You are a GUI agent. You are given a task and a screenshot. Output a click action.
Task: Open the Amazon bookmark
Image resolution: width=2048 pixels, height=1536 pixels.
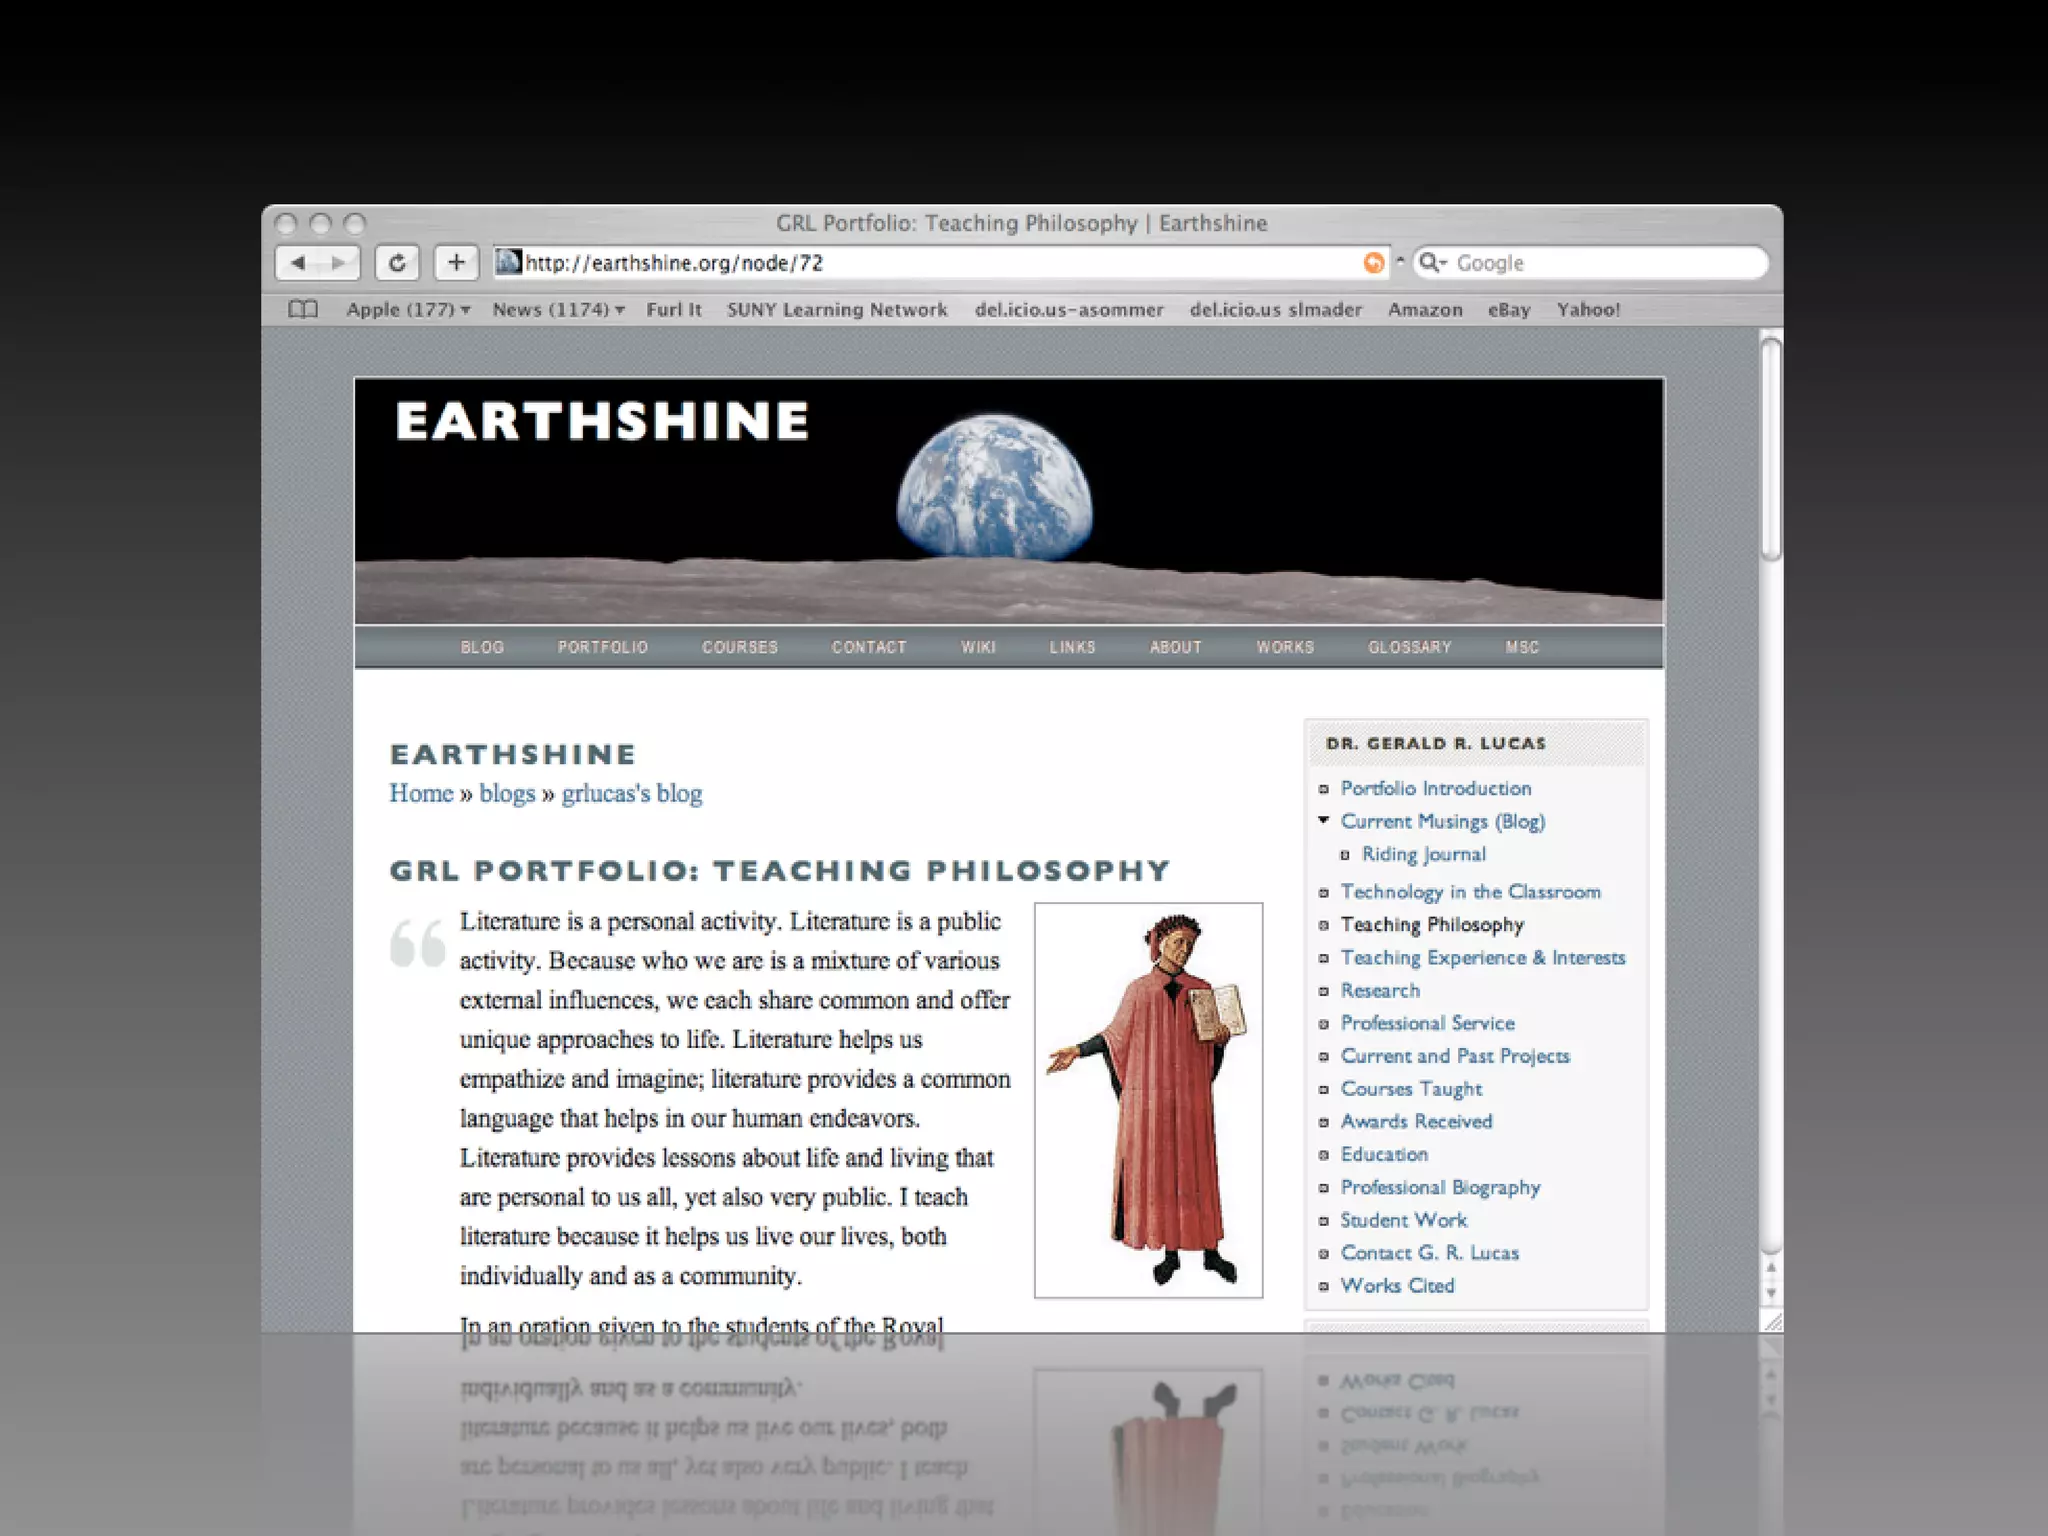click(1425, 310)
